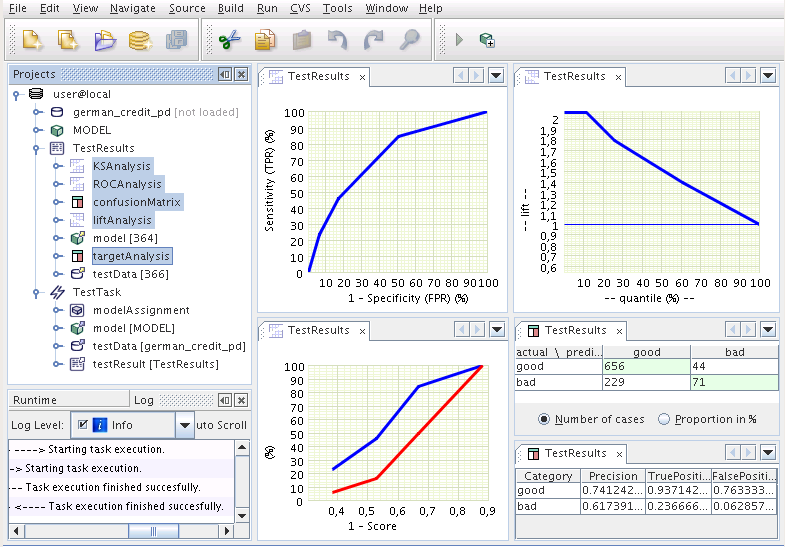Click the Run play toolbar icon
Screen dimensions: 785x547
pyautogui.click(x=460, y=40)
